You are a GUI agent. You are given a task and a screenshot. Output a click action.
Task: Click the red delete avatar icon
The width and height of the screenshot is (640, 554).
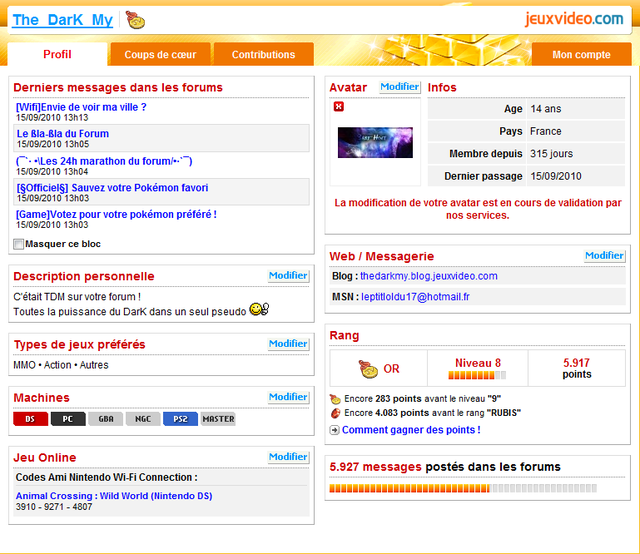[x=338, y=107]
